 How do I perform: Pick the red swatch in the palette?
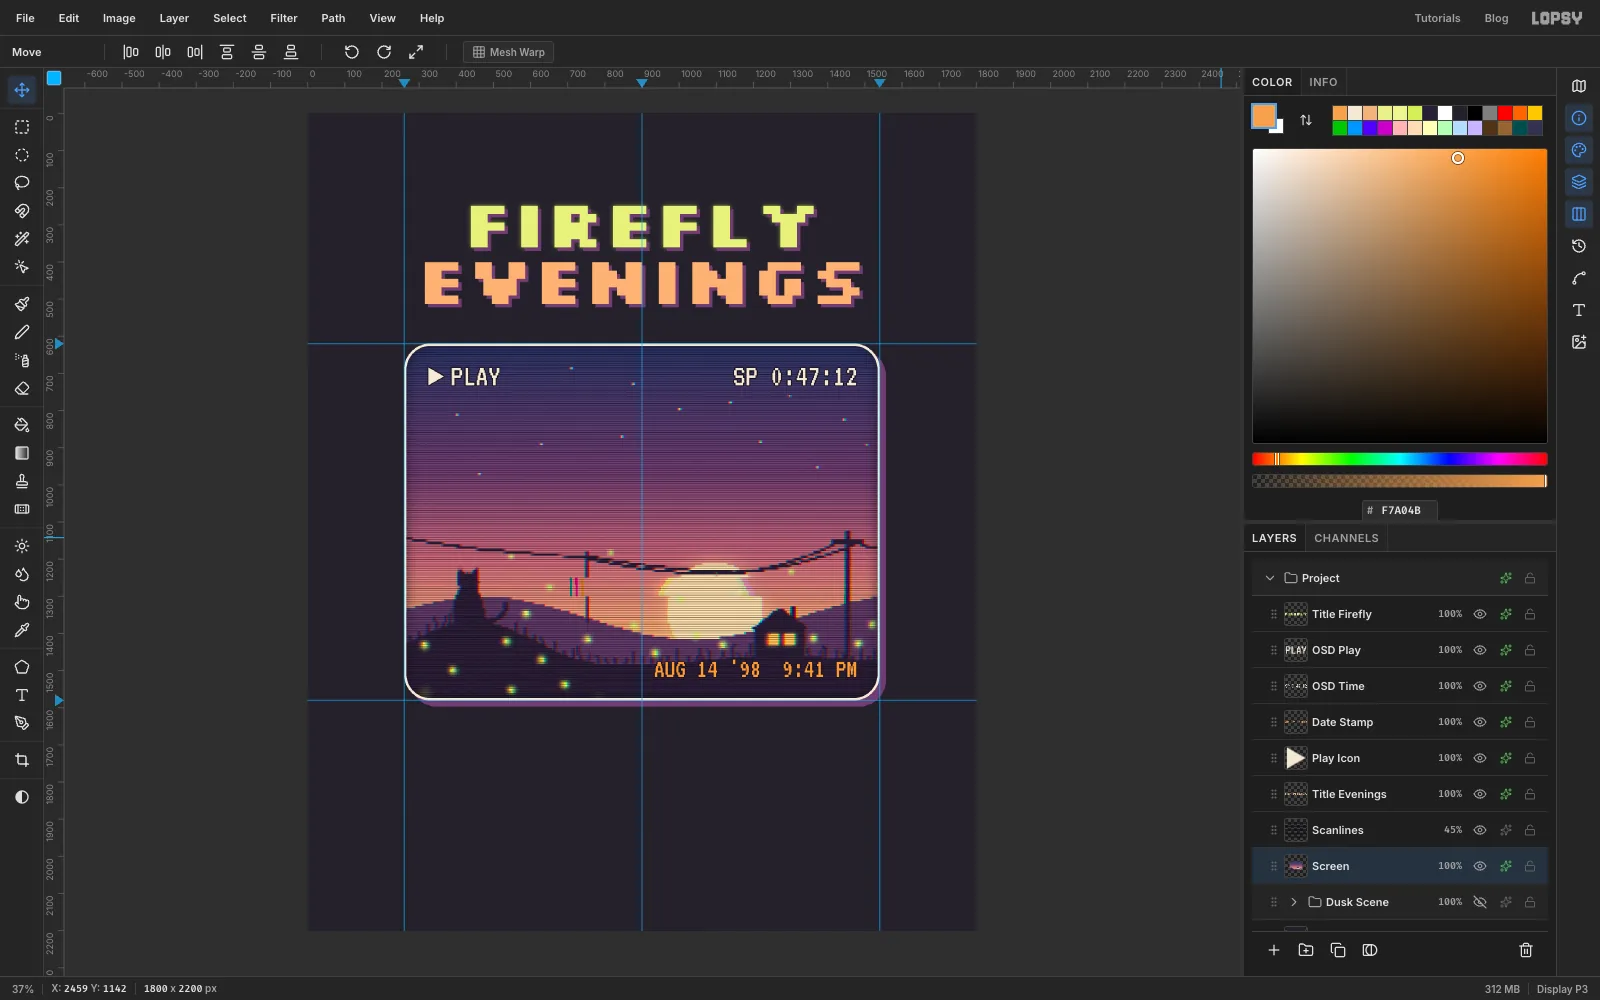(1505, 113)
